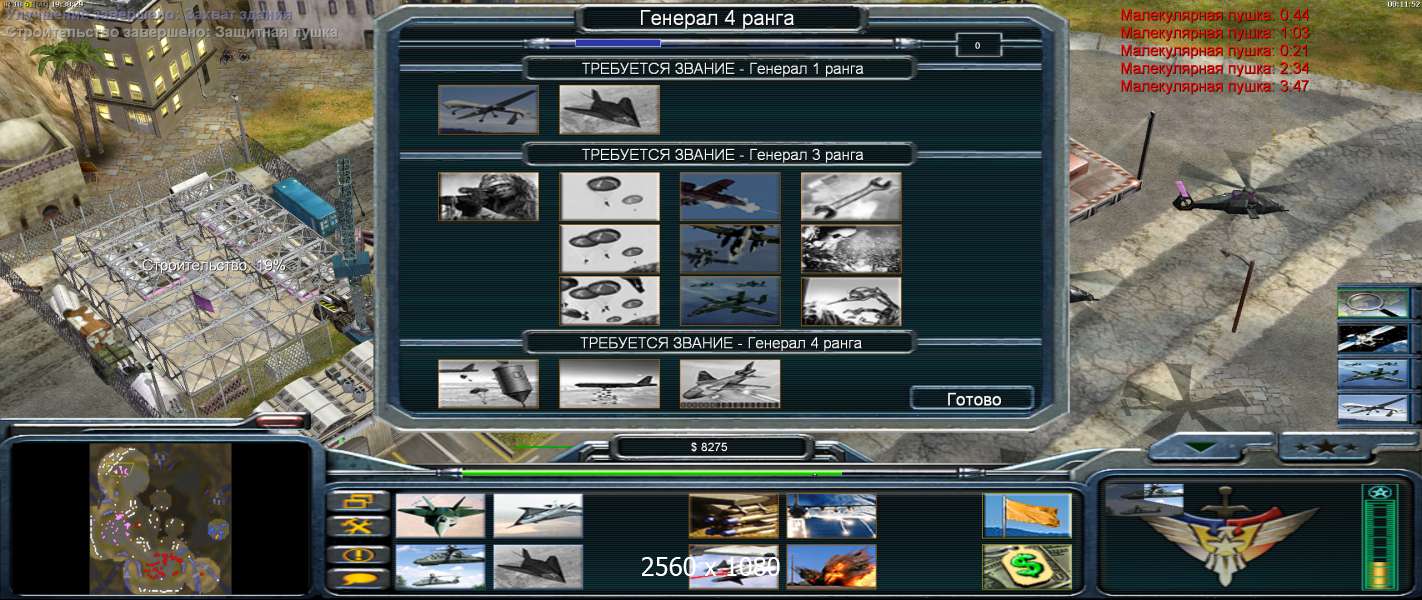The image size is (1422, 600).
Task: Click timer Малекулярная пушка: 3:47
Action: (1215, 87)
